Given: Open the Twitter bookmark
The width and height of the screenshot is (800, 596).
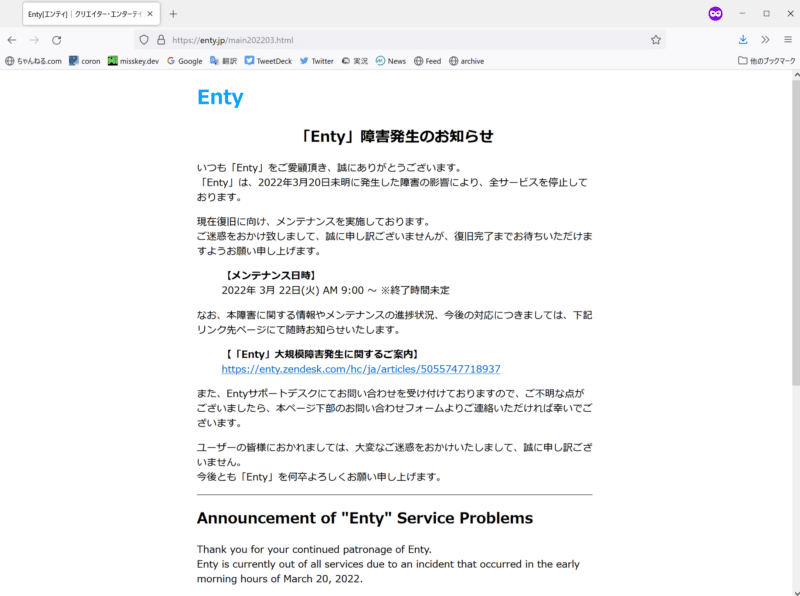Looking at the screenshot, I should pyautogui.click(x=317, y=61).
